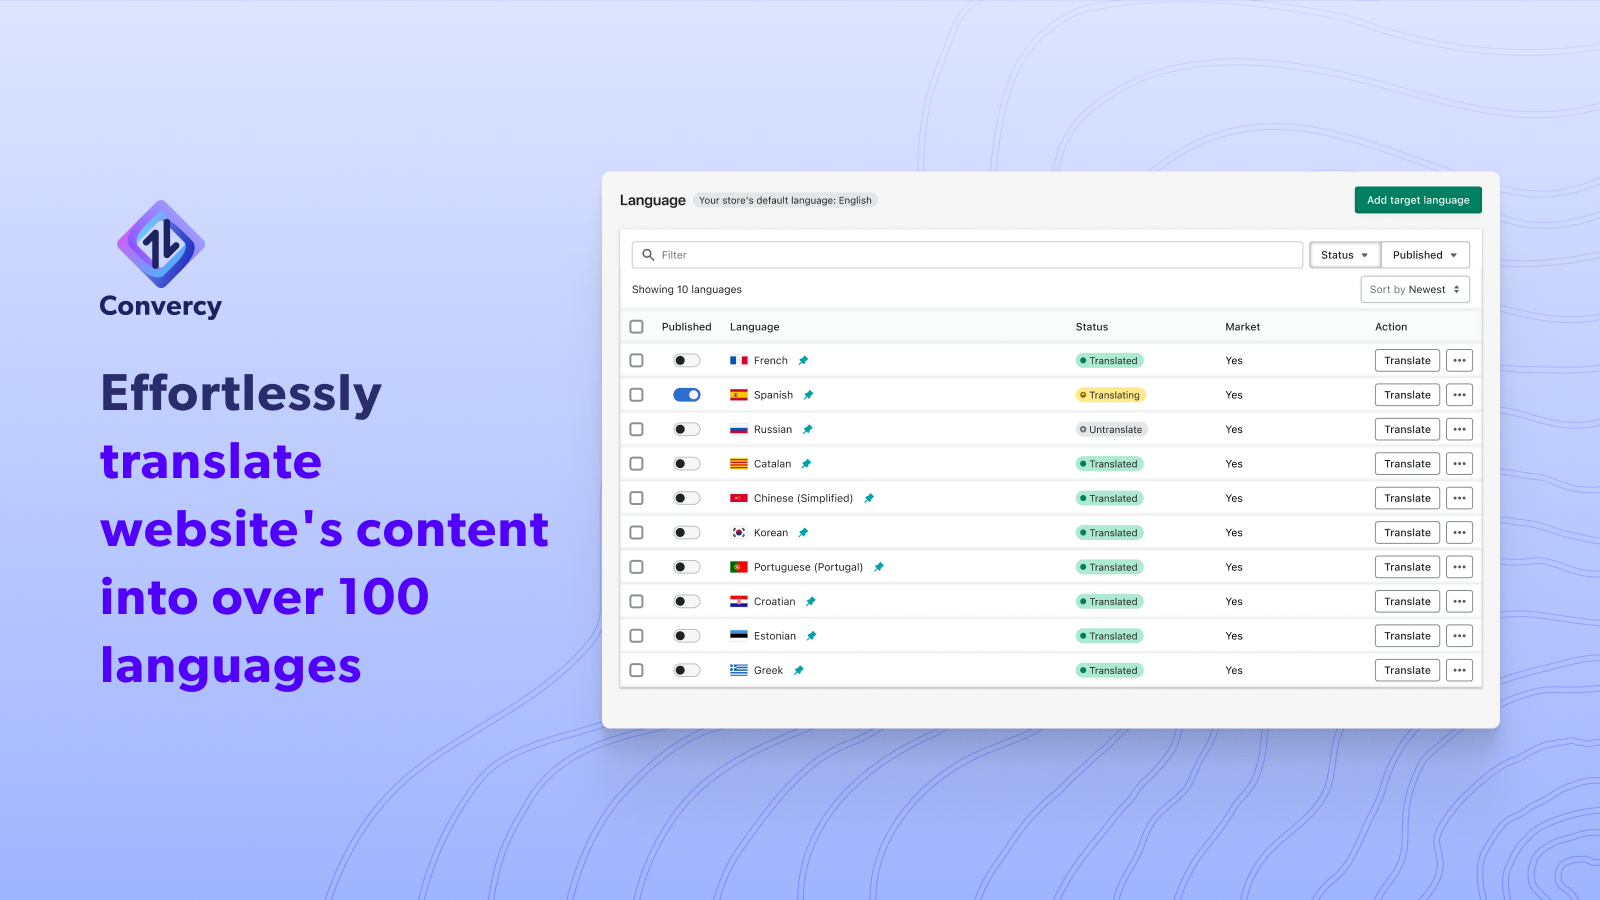Click the Status column header

click(1092, 327)
